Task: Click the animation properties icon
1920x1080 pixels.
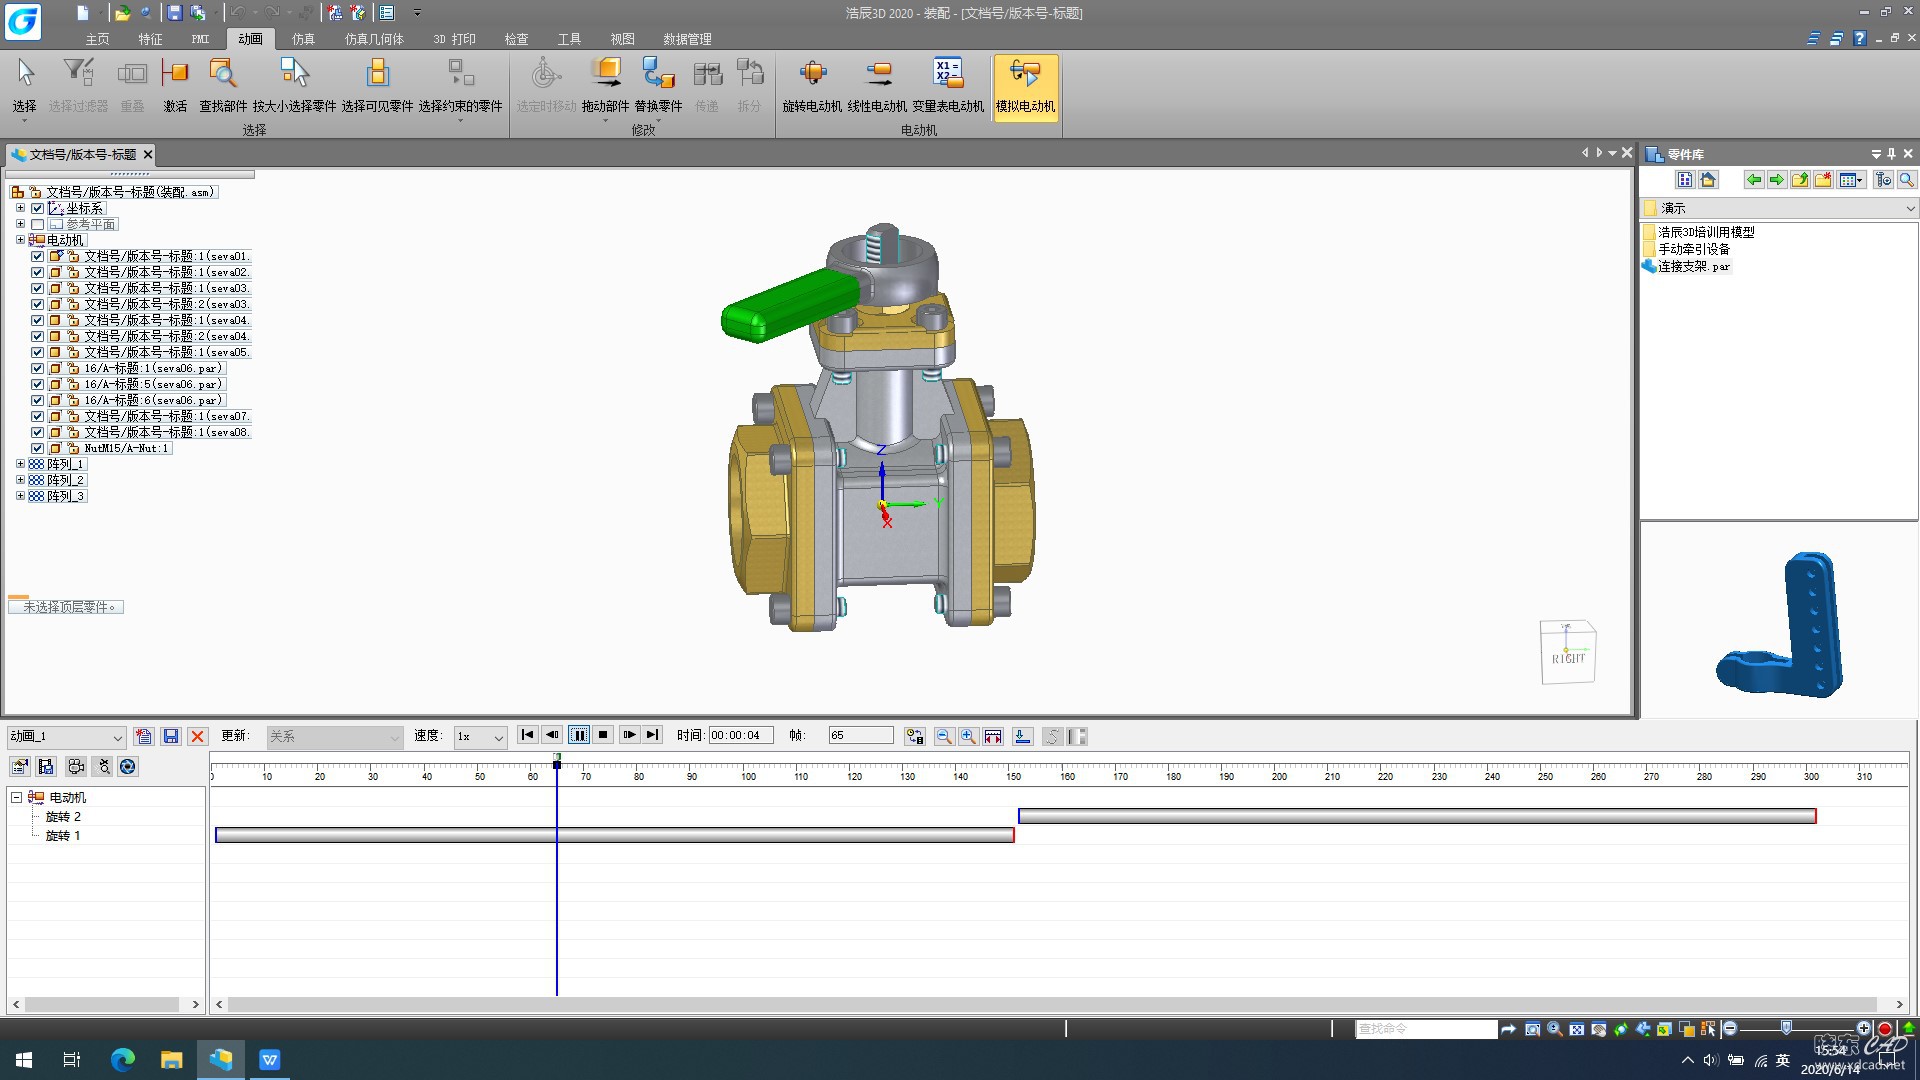Action: (x=20, y=767)
